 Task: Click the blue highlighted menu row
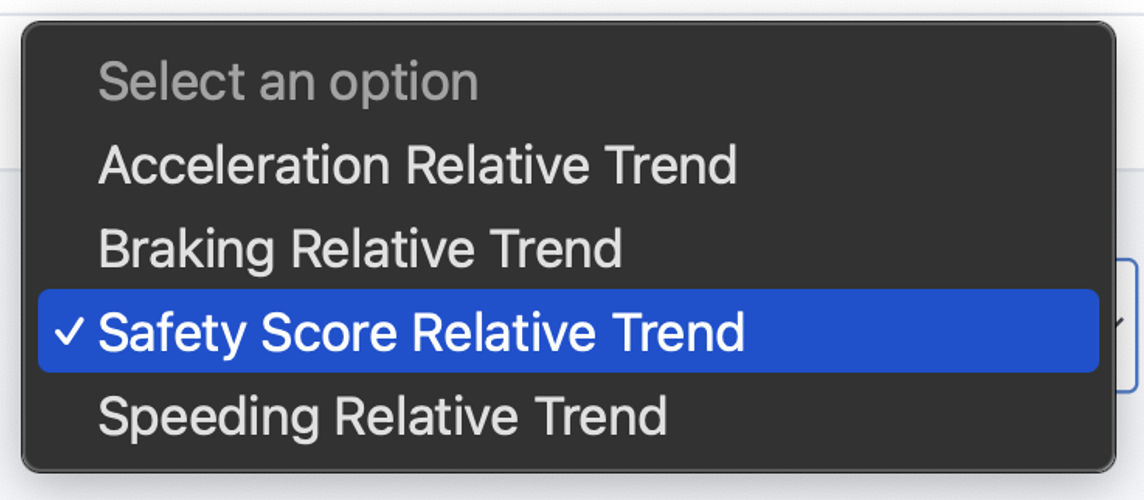pyautogui.click(x=568, y=331)
